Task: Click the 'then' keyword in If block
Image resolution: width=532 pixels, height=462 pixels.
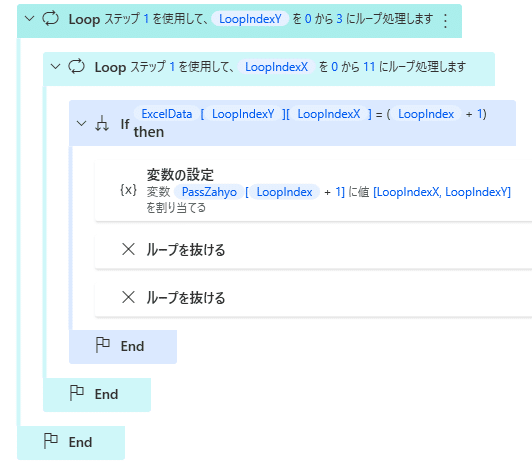Action: coord(149,132)
